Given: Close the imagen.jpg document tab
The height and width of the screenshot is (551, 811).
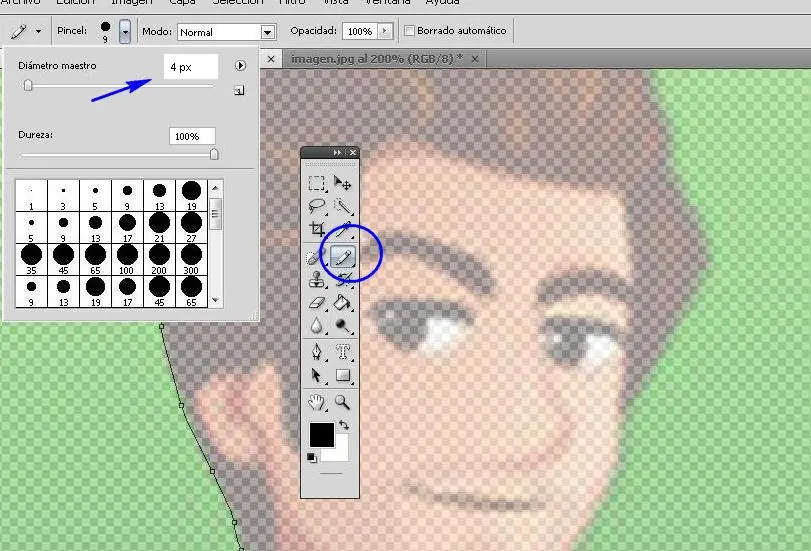Looking at the screenshot, I should pos(475,59).
